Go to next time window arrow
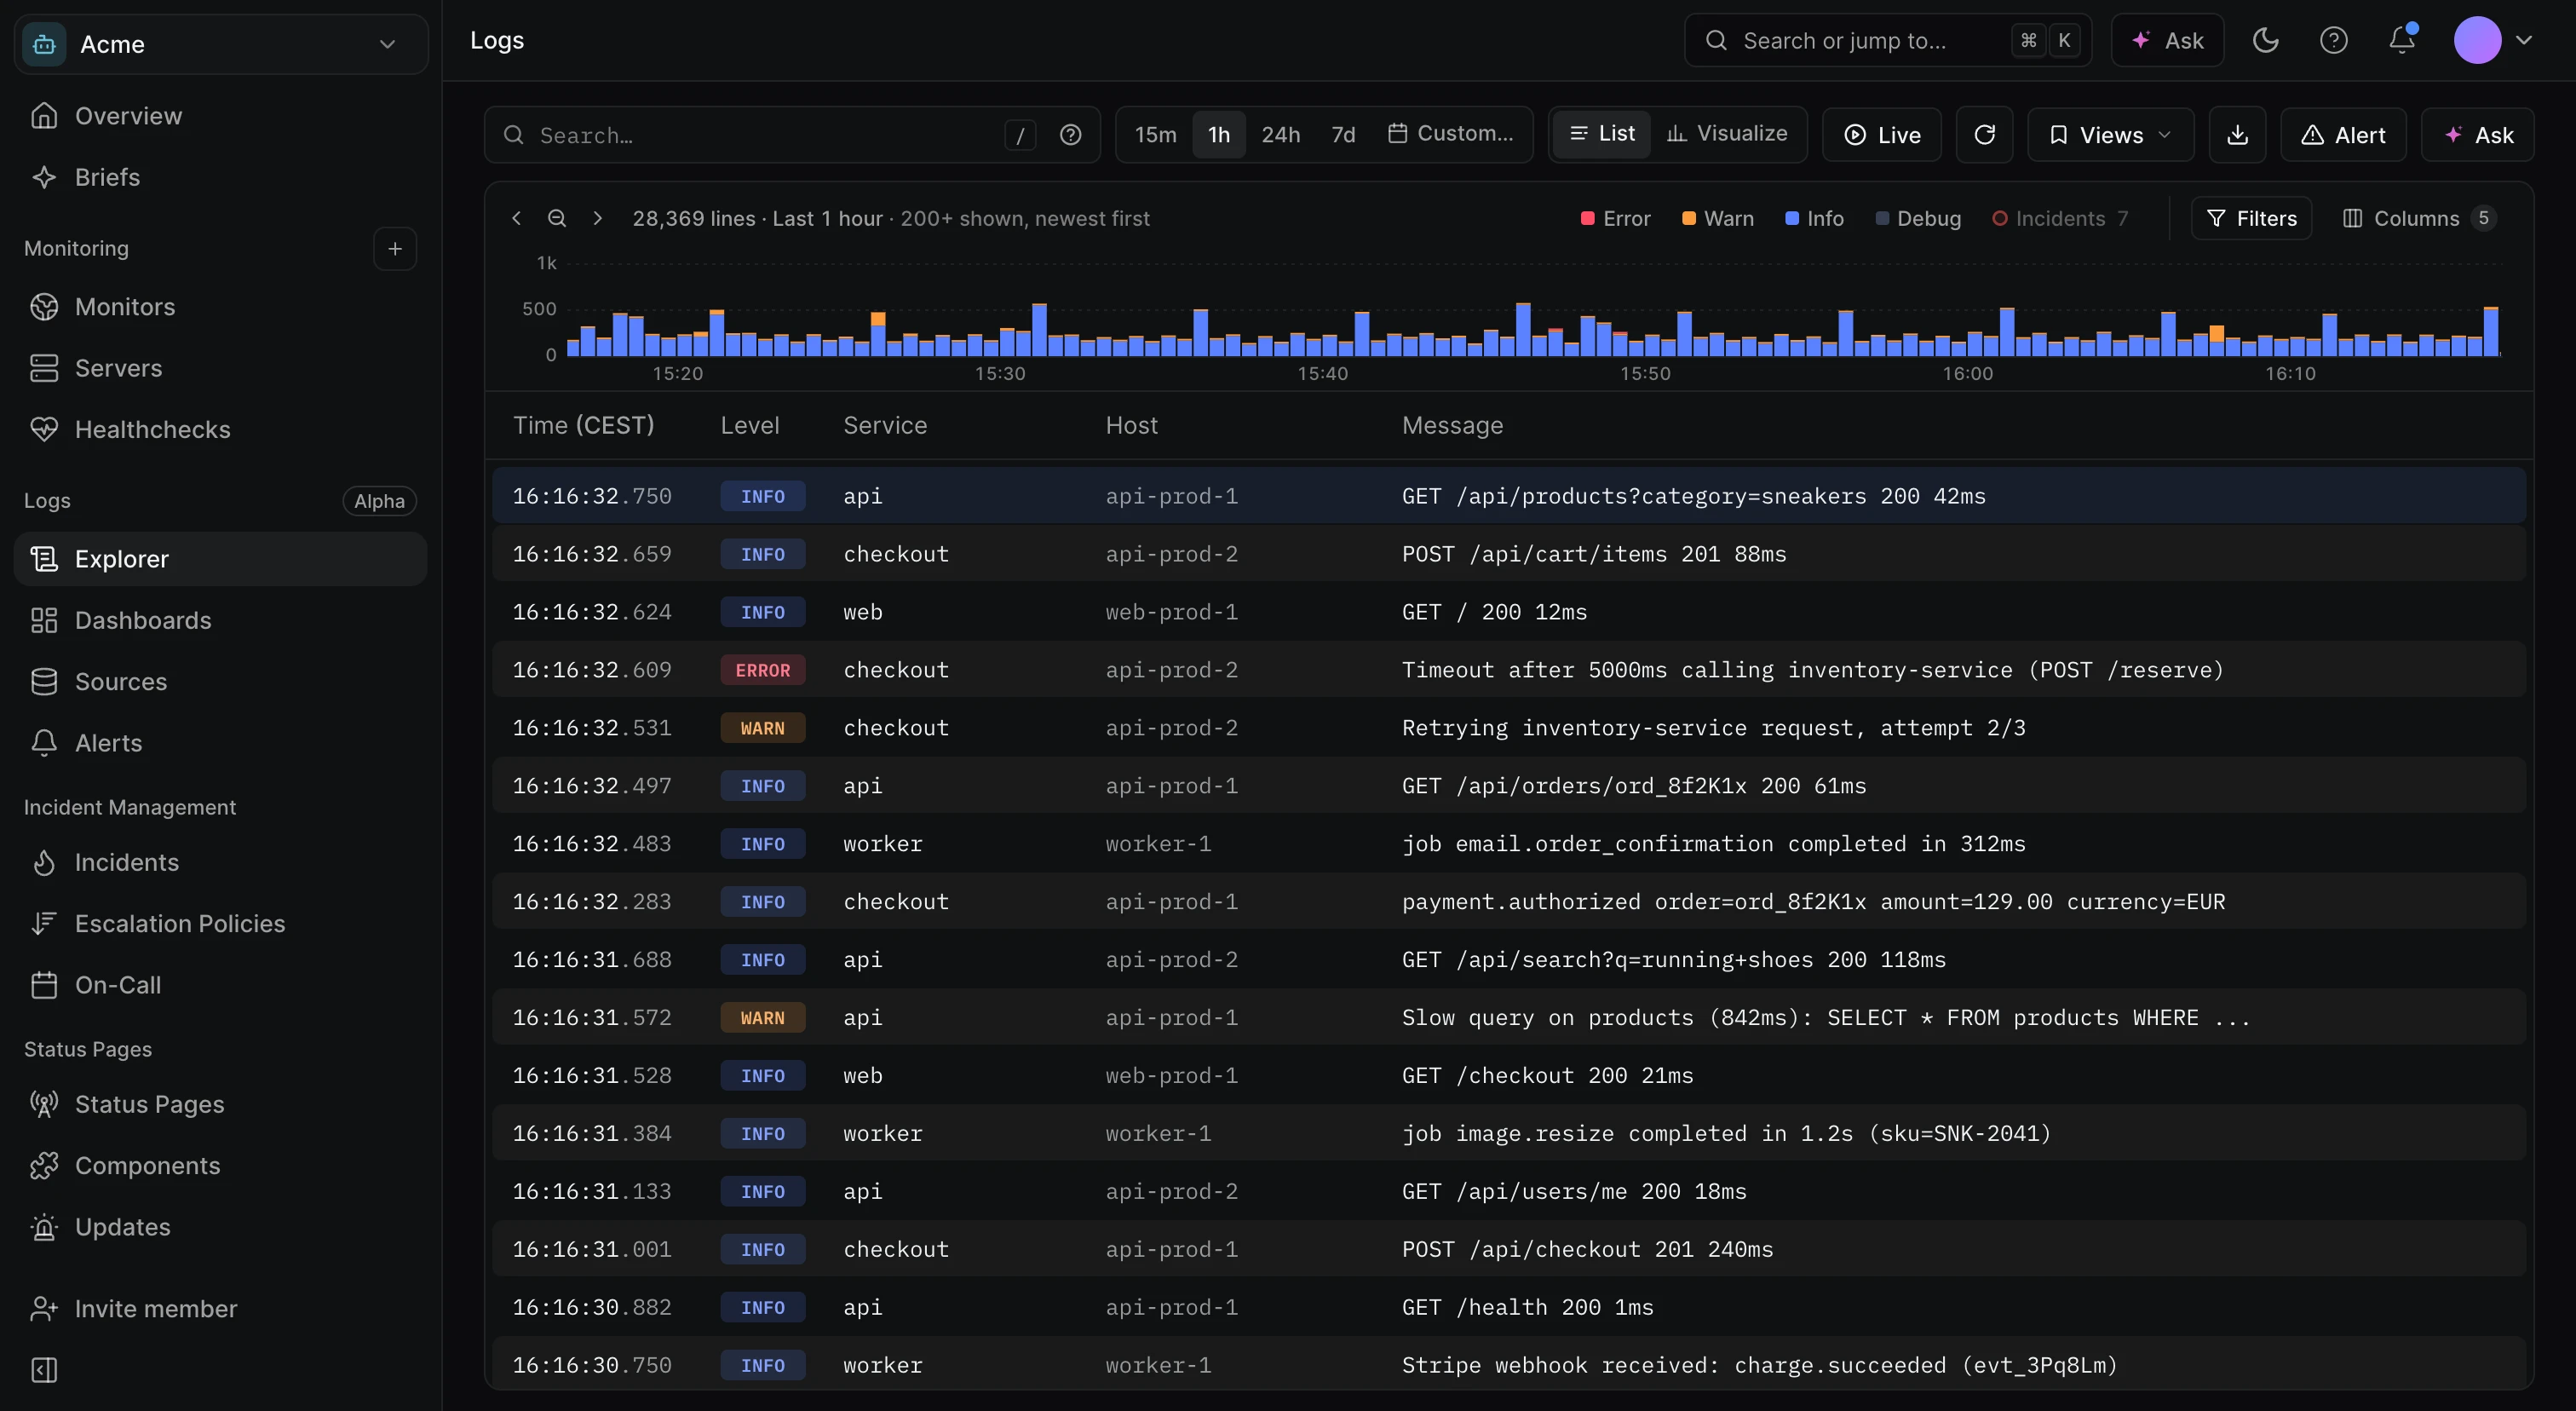The width and height of the screenshot is (2576, 1411). tap(597, 218)
